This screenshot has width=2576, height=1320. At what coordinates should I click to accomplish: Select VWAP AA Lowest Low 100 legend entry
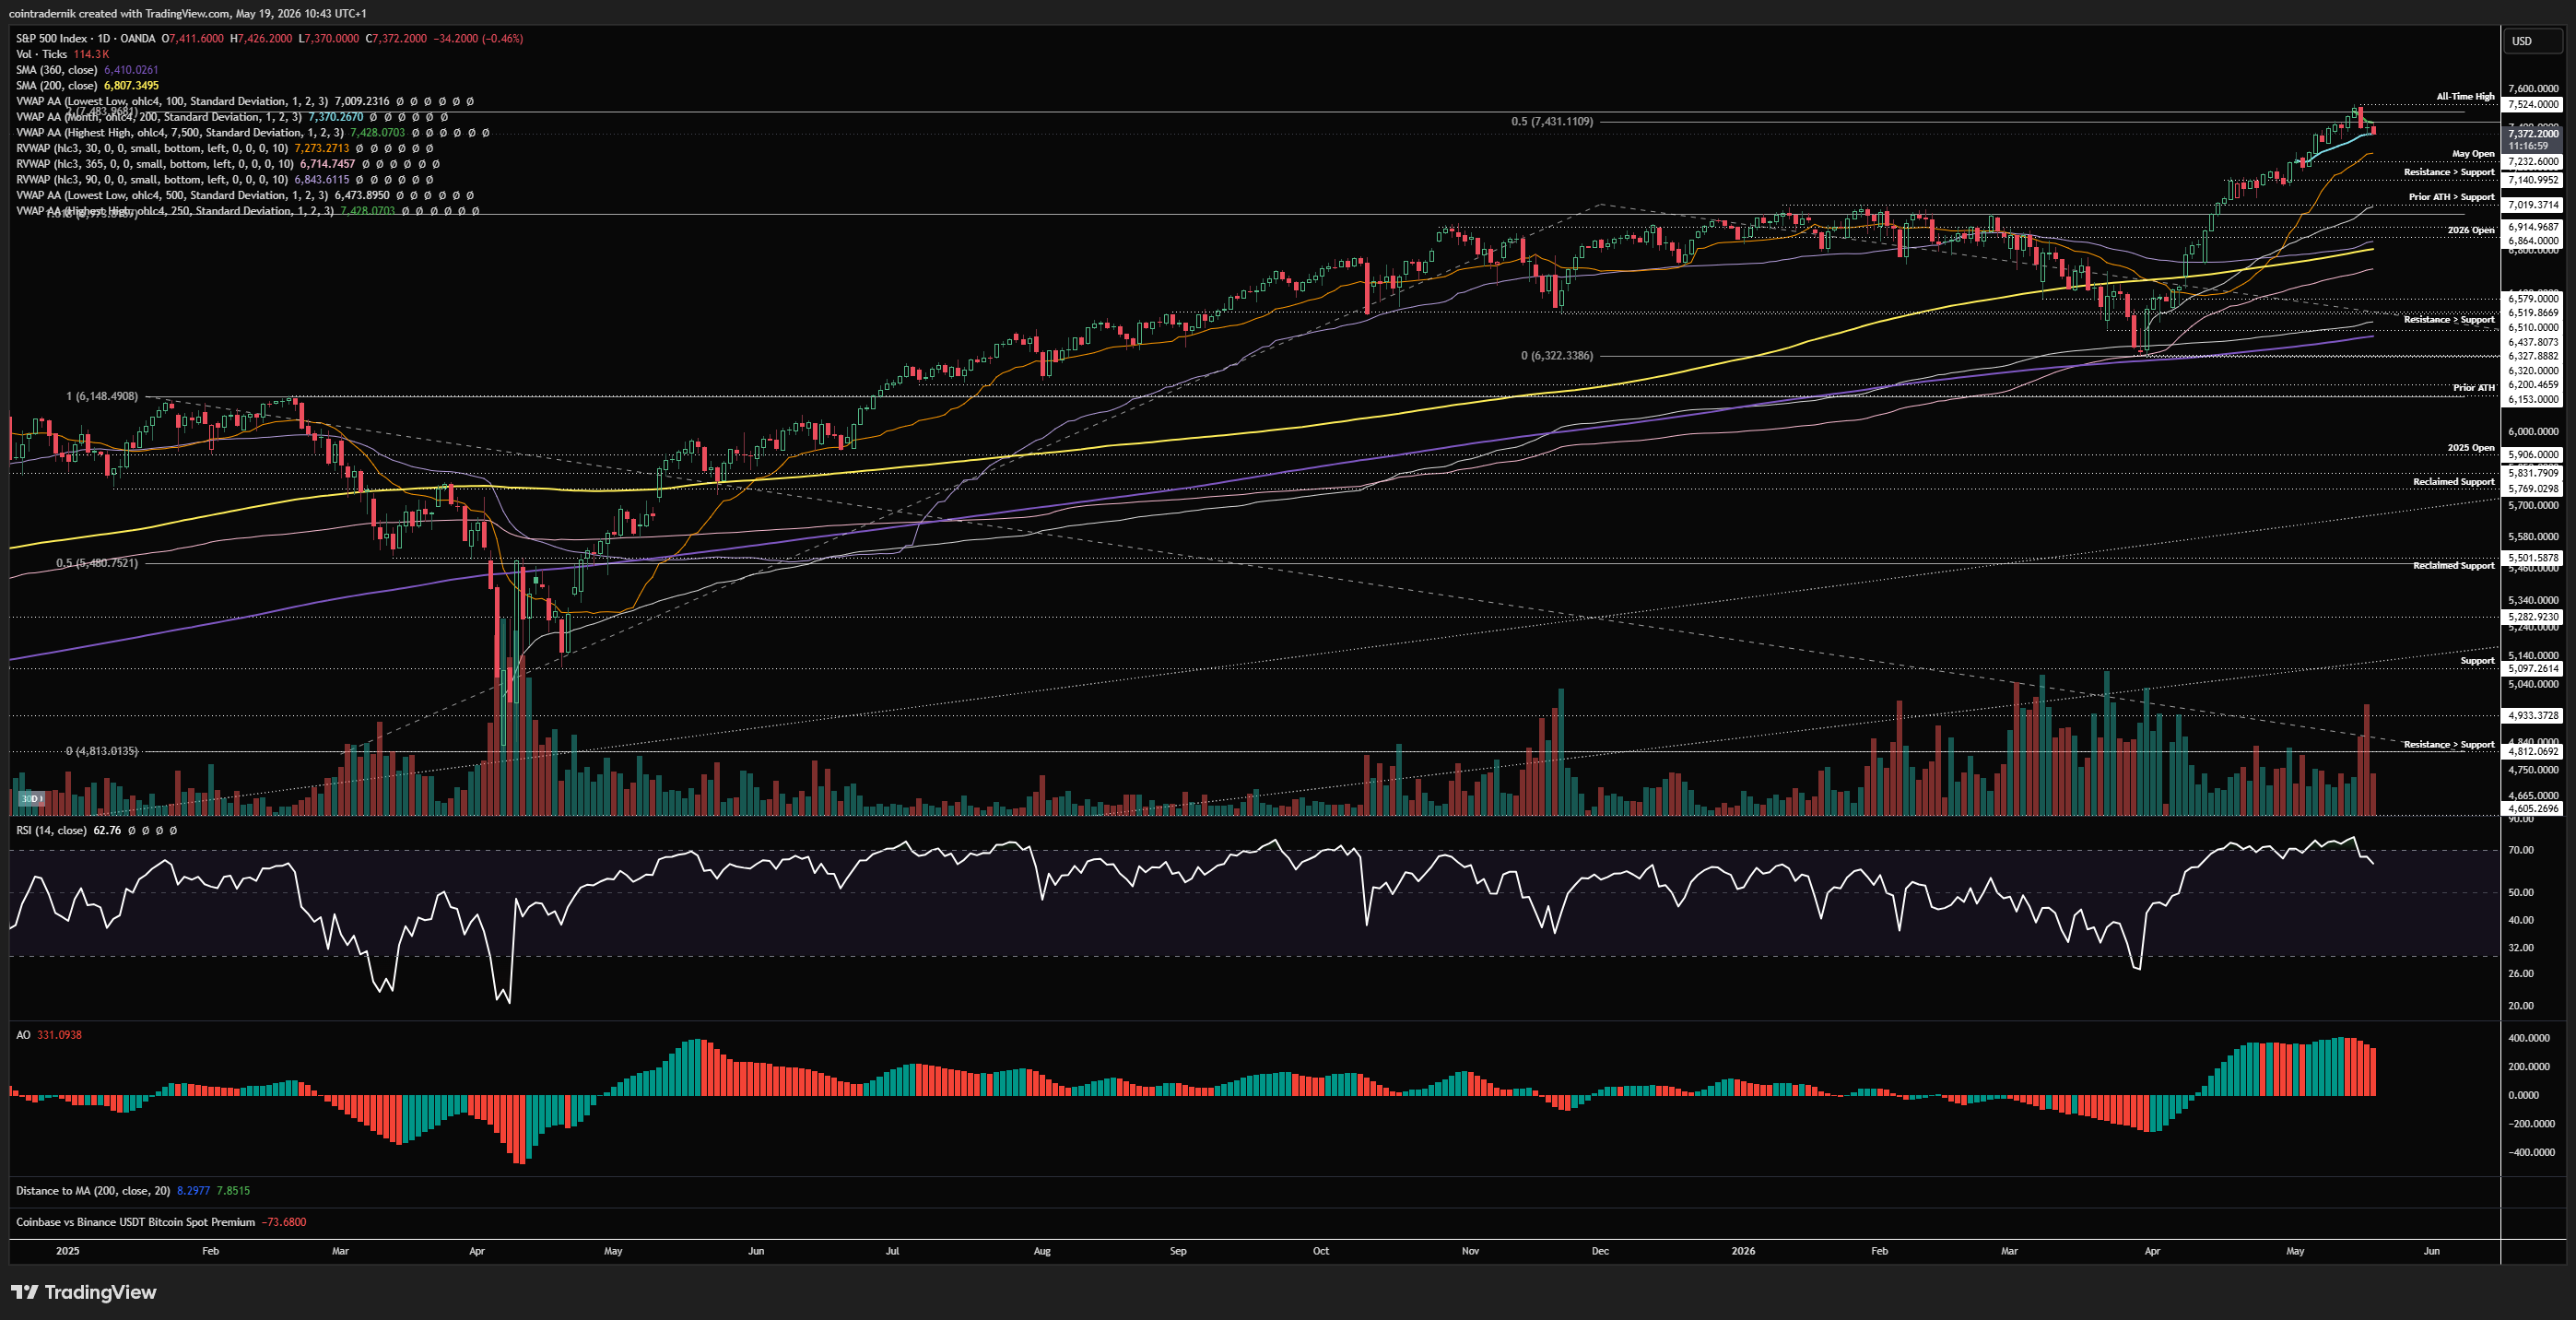pyautogui.click(x=245, y=101)
